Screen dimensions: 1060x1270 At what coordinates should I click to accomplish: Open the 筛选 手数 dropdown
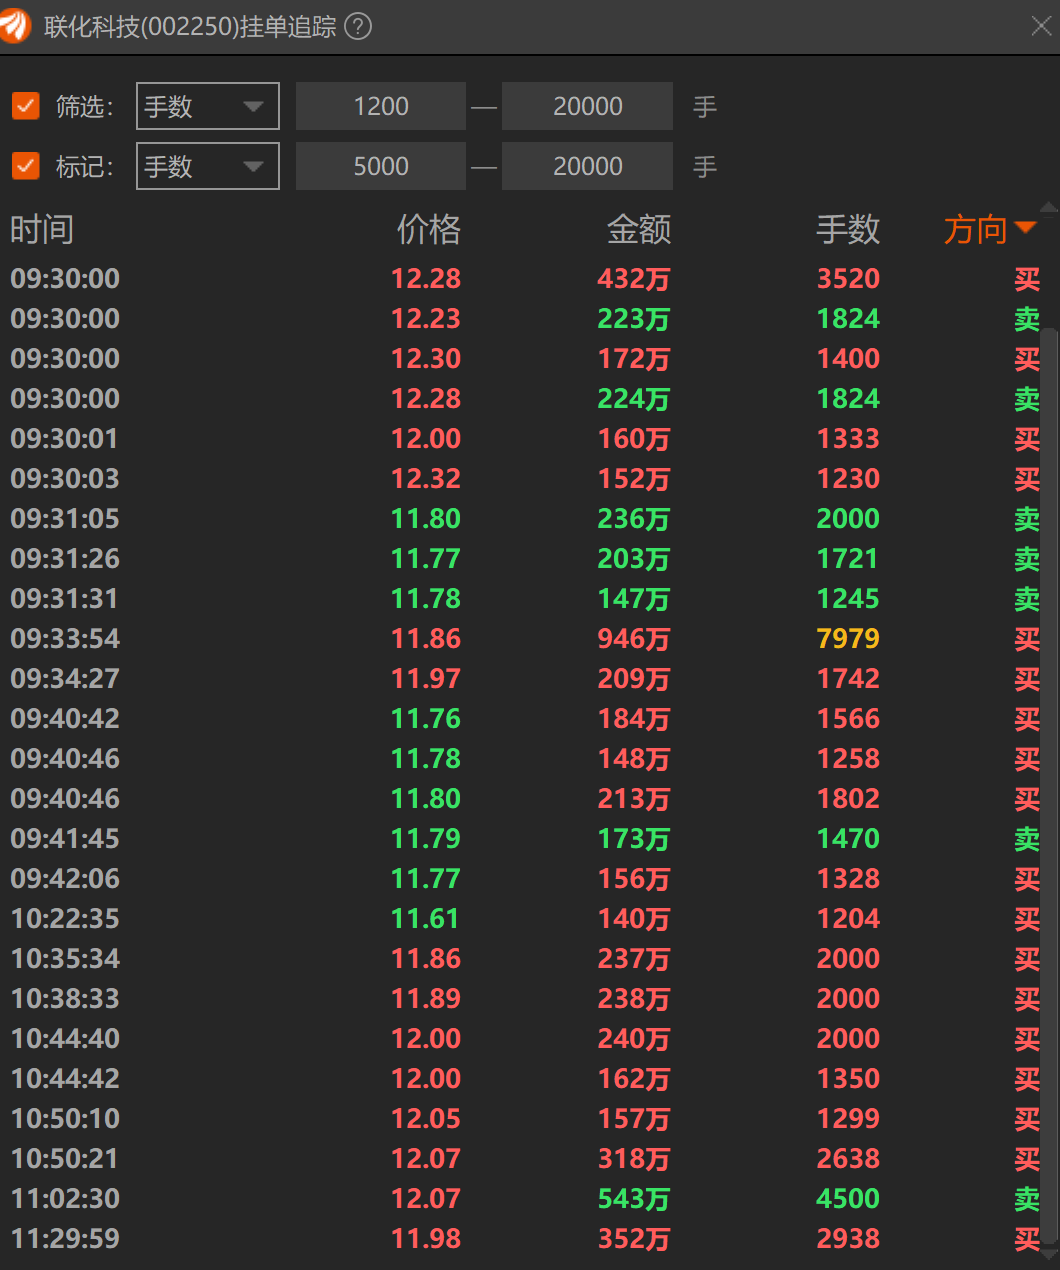click(x=208, y=106)
